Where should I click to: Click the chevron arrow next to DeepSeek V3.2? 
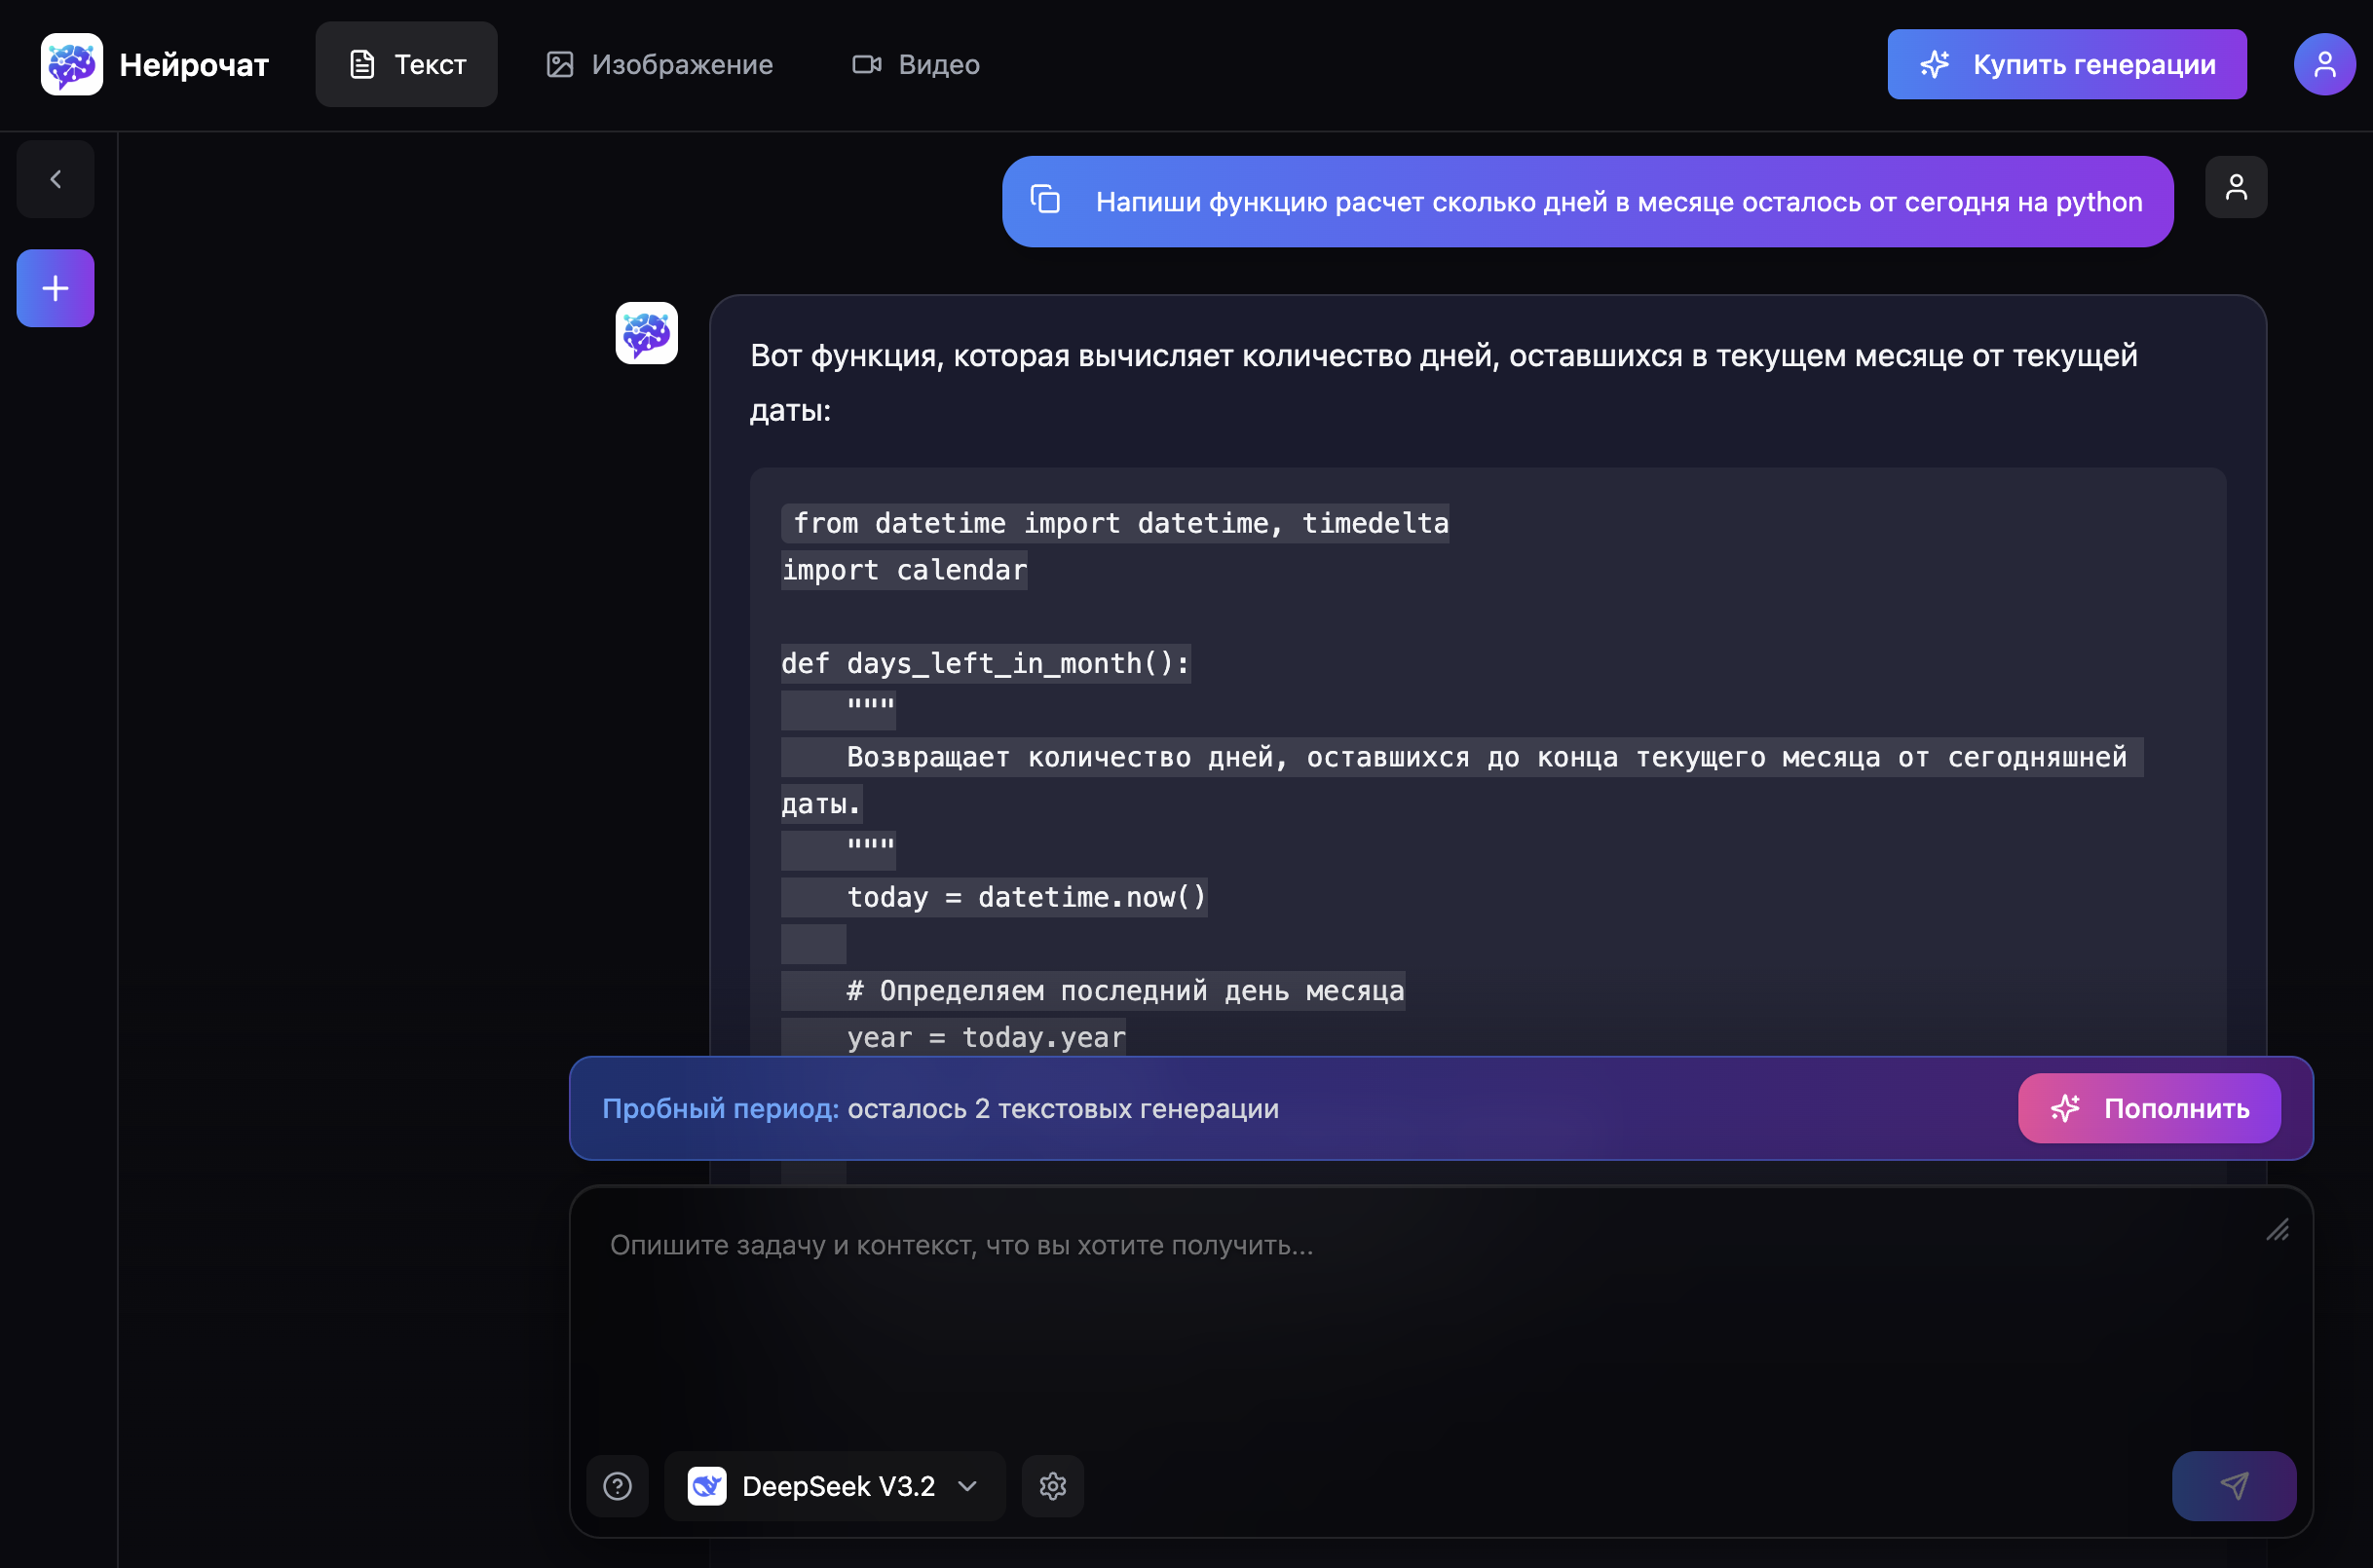(x=967, y=1486)
